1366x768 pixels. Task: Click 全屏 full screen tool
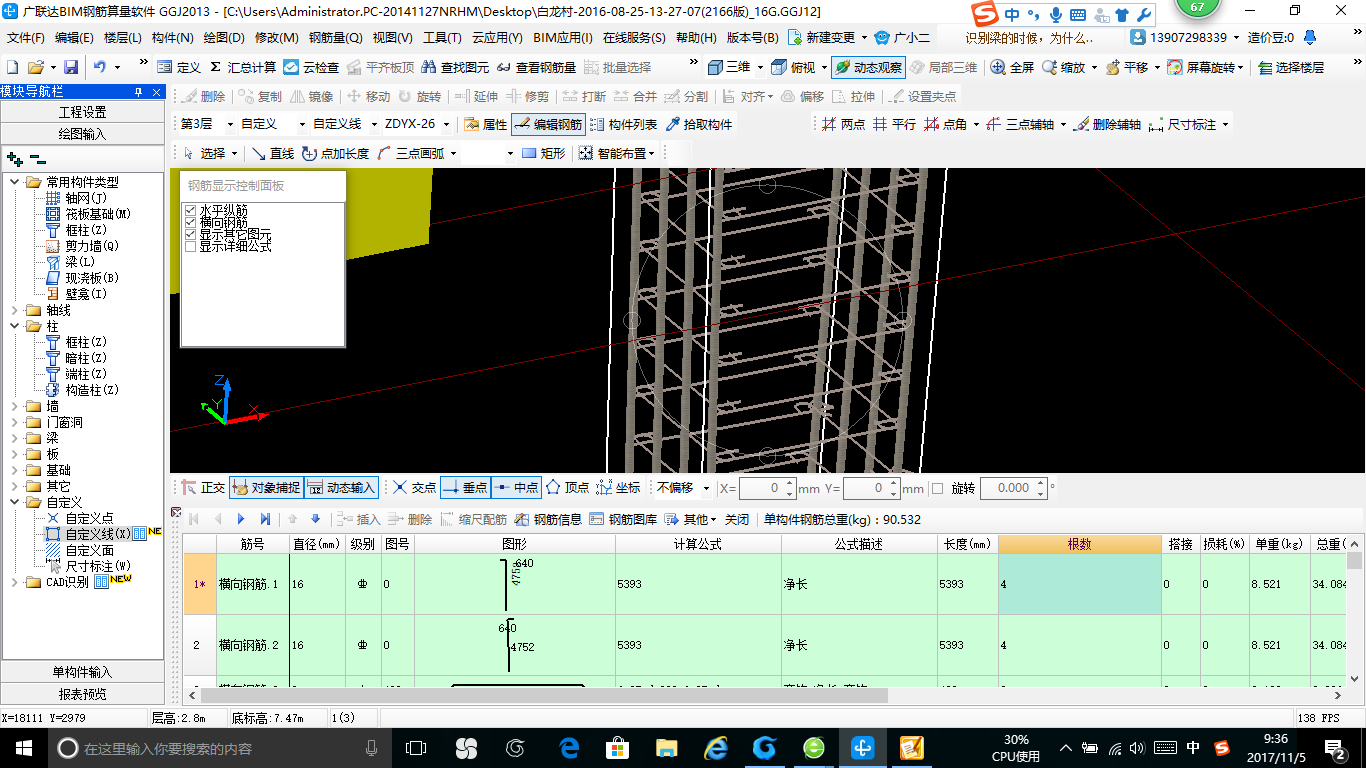tap(1012, 67)
